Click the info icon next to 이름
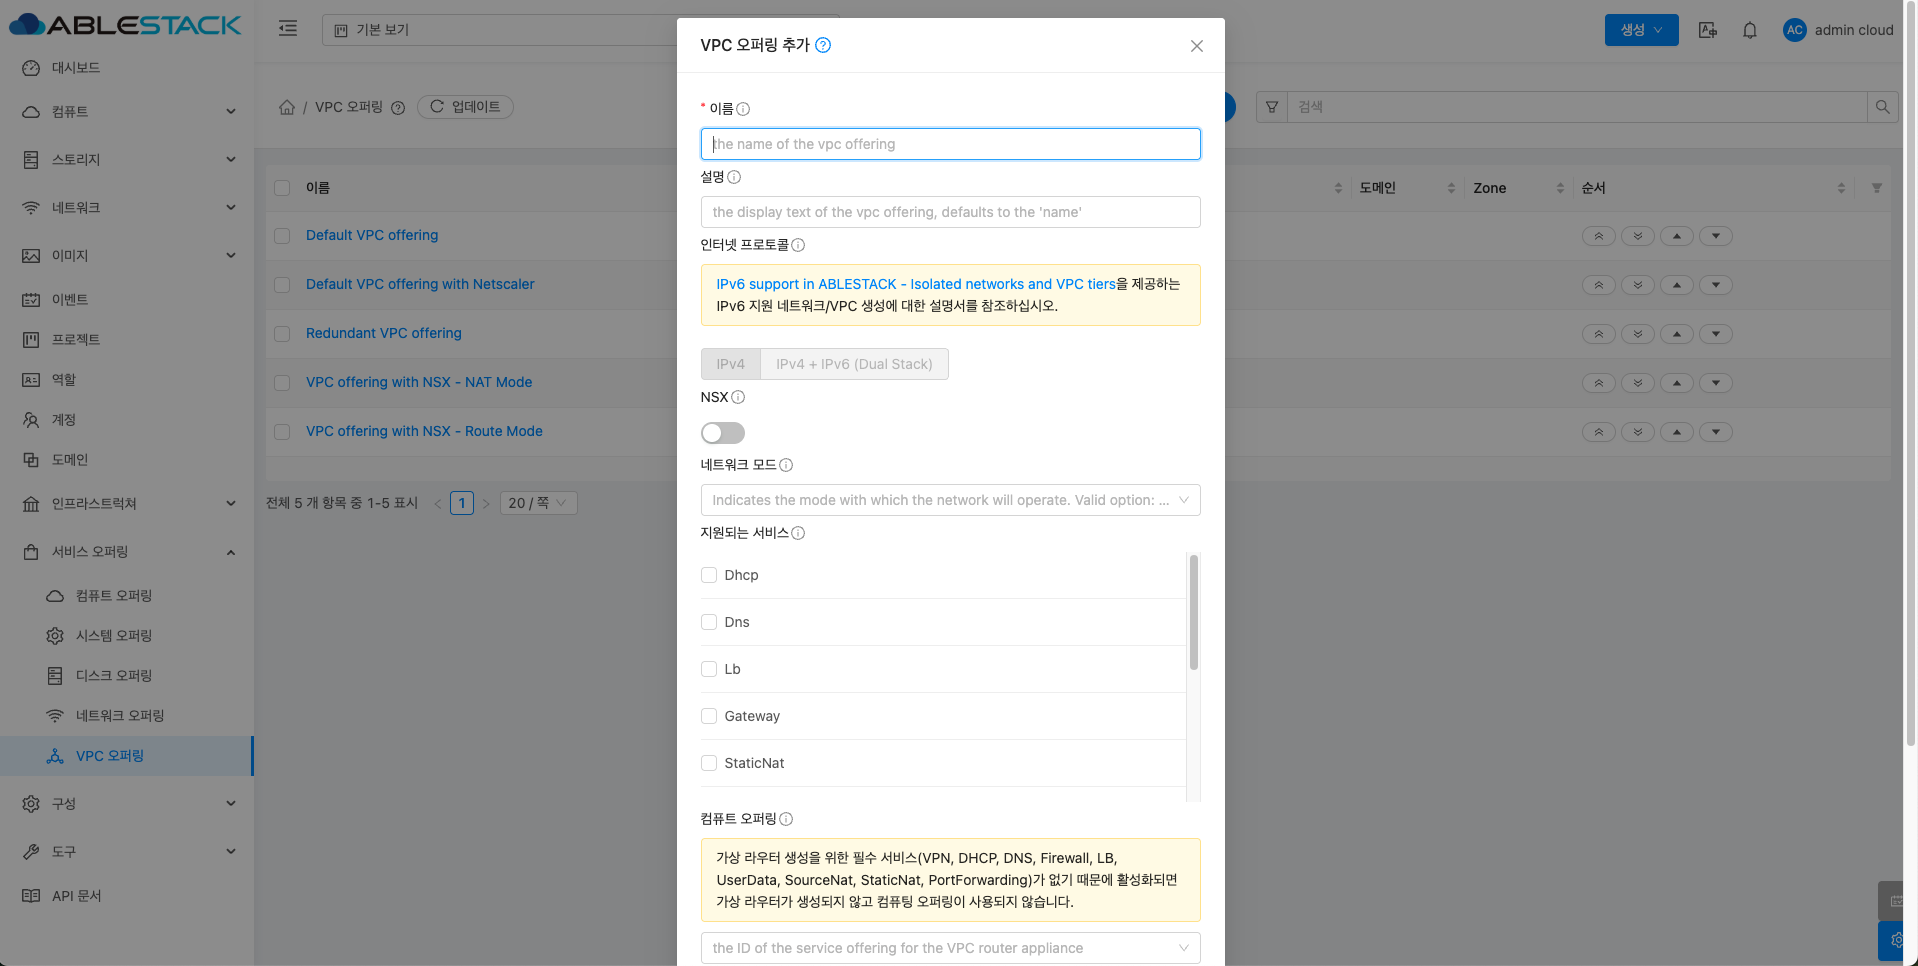Screen dimensions: 1918x966 coord(743,109)
